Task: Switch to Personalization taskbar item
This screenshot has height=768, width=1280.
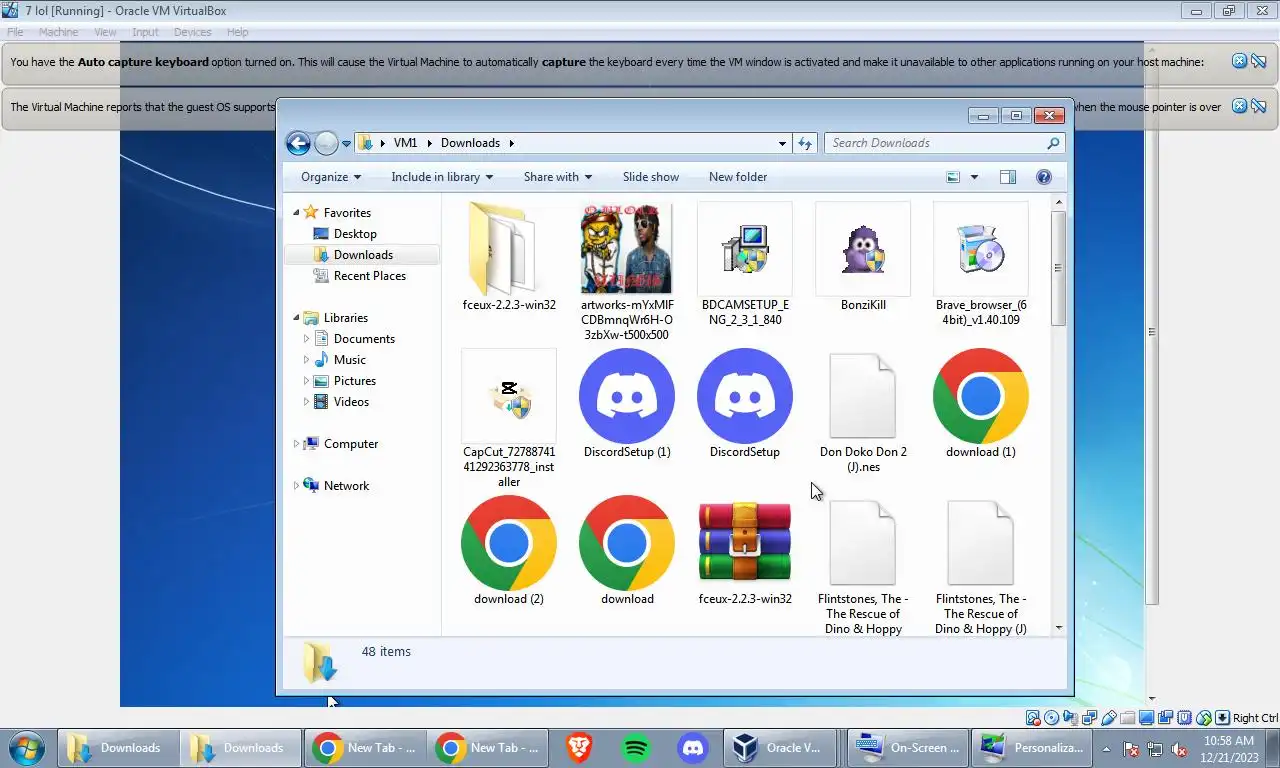Action: coord(1030,748)
